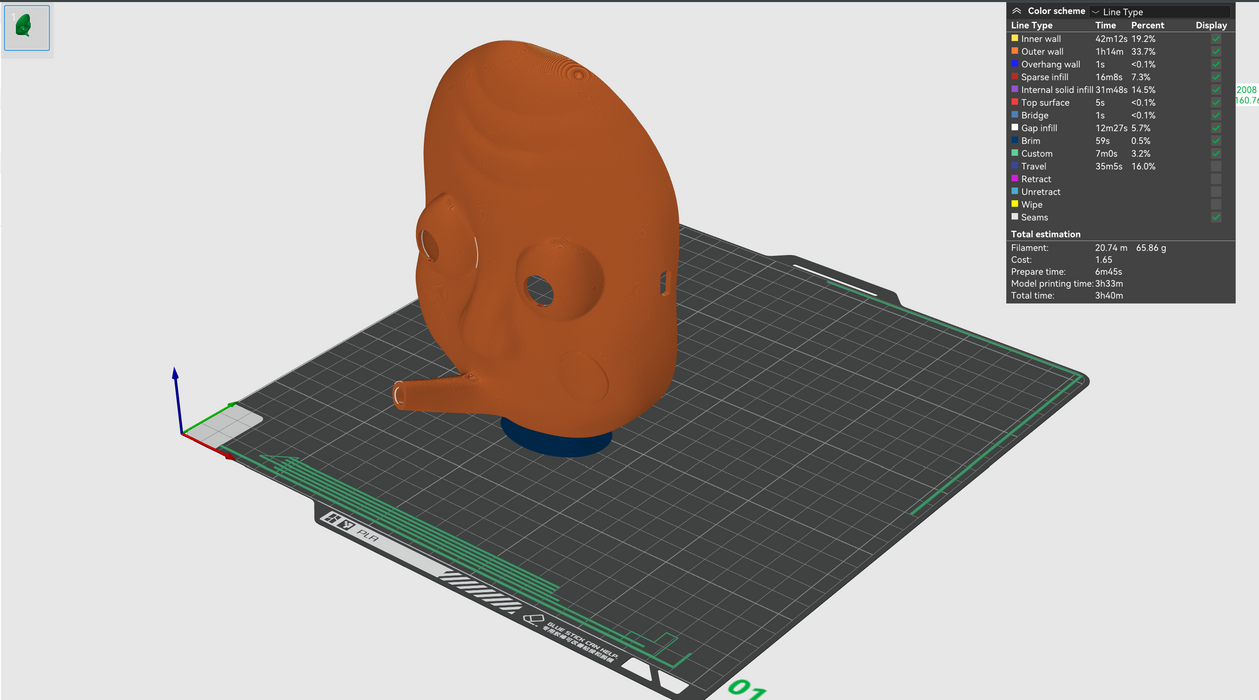
Task: Click the white Gap infill color swatch
Action: [1015, 128]
